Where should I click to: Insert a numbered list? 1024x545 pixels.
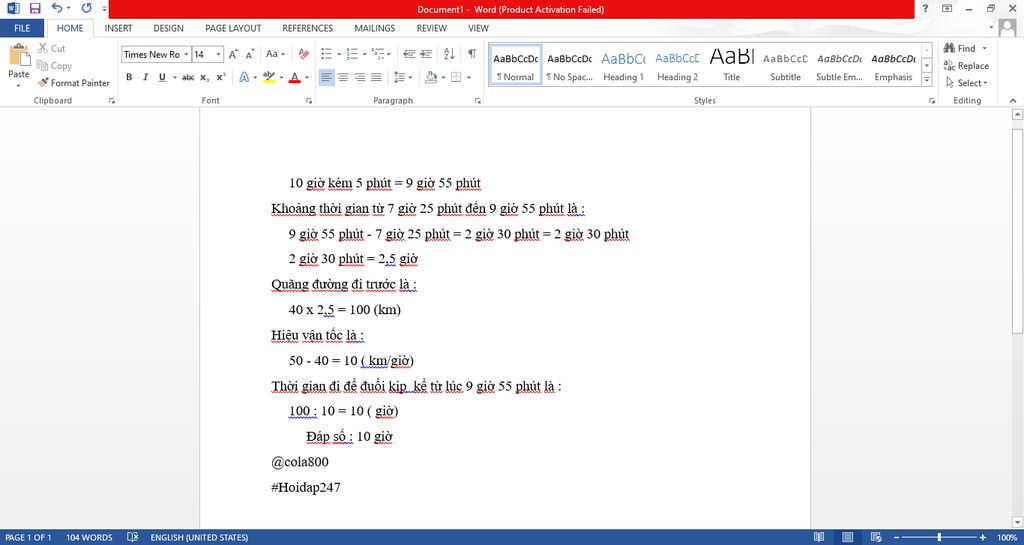(352, 54)
